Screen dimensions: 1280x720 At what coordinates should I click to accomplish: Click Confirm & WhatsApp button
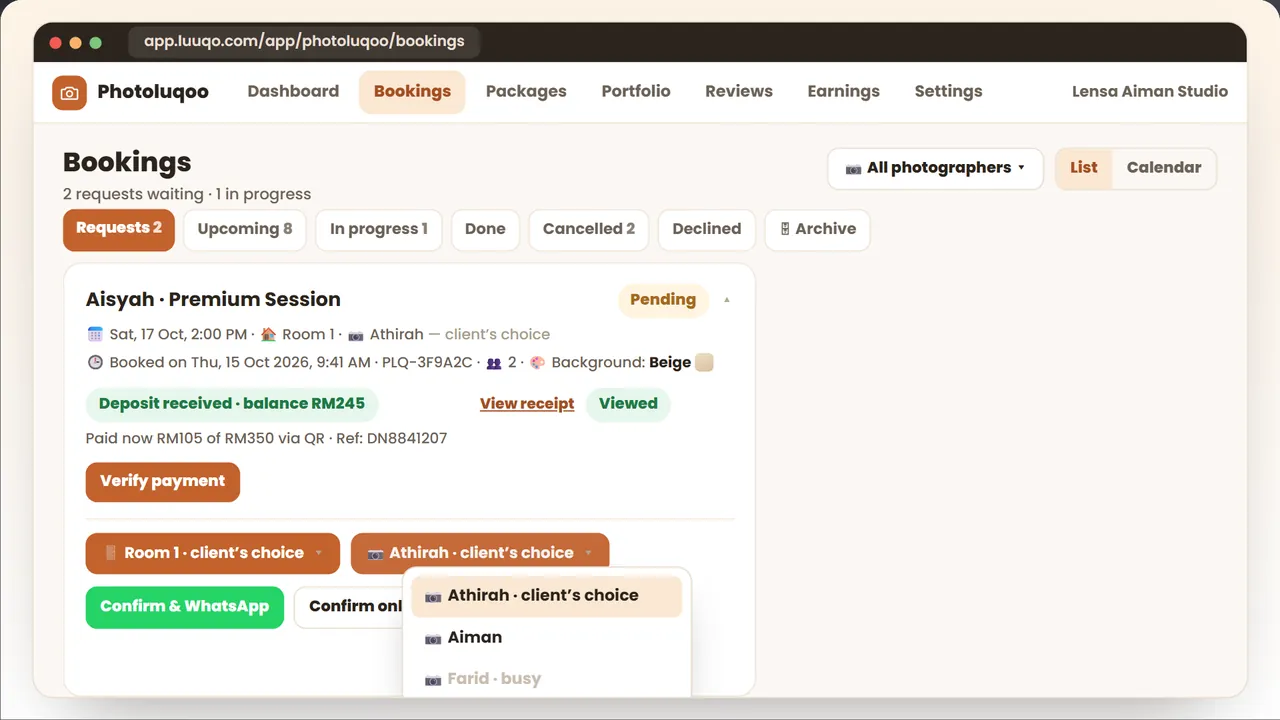(185, 607)
